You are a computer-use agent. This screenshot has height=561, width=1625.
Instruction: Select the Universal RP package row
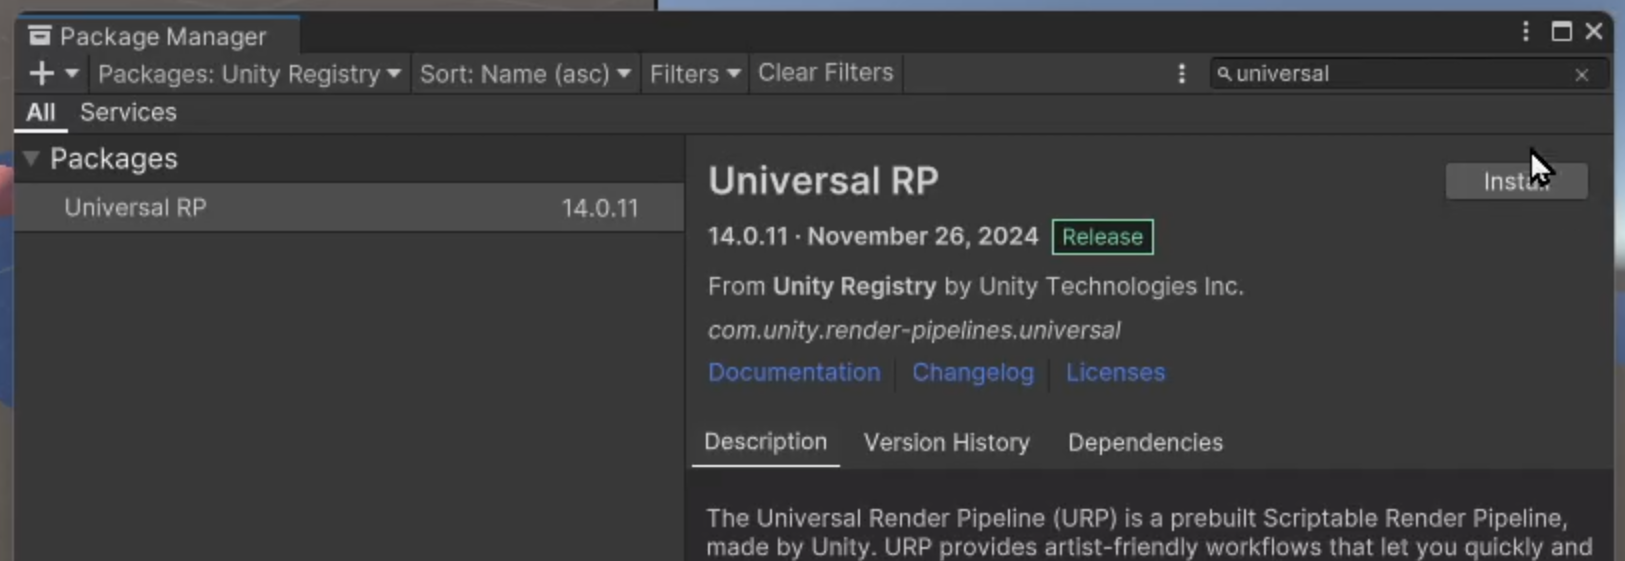pyautogui.click(x=349, y=208)
